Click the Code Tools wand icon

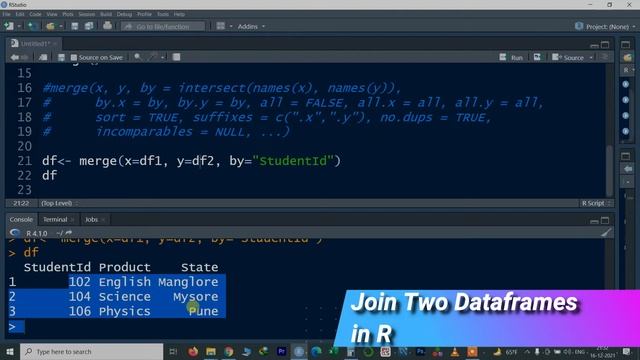[x=153, y=57]
